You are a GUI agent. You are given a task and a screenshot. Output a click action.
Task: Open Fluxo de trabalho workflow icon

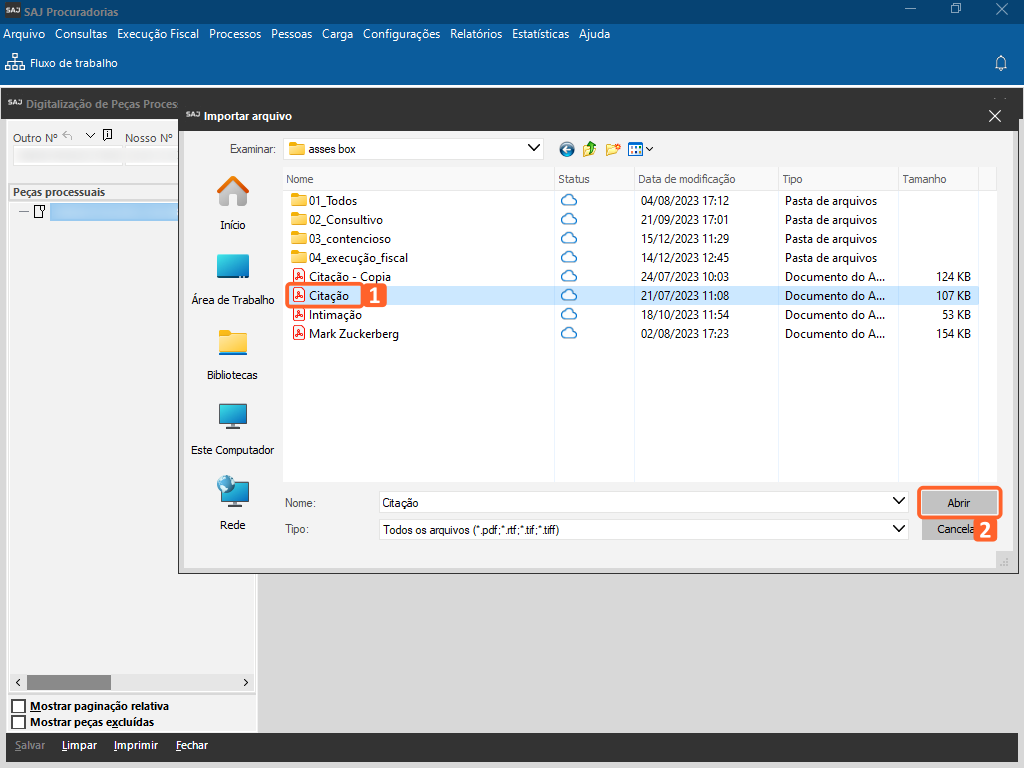[15, 63]
